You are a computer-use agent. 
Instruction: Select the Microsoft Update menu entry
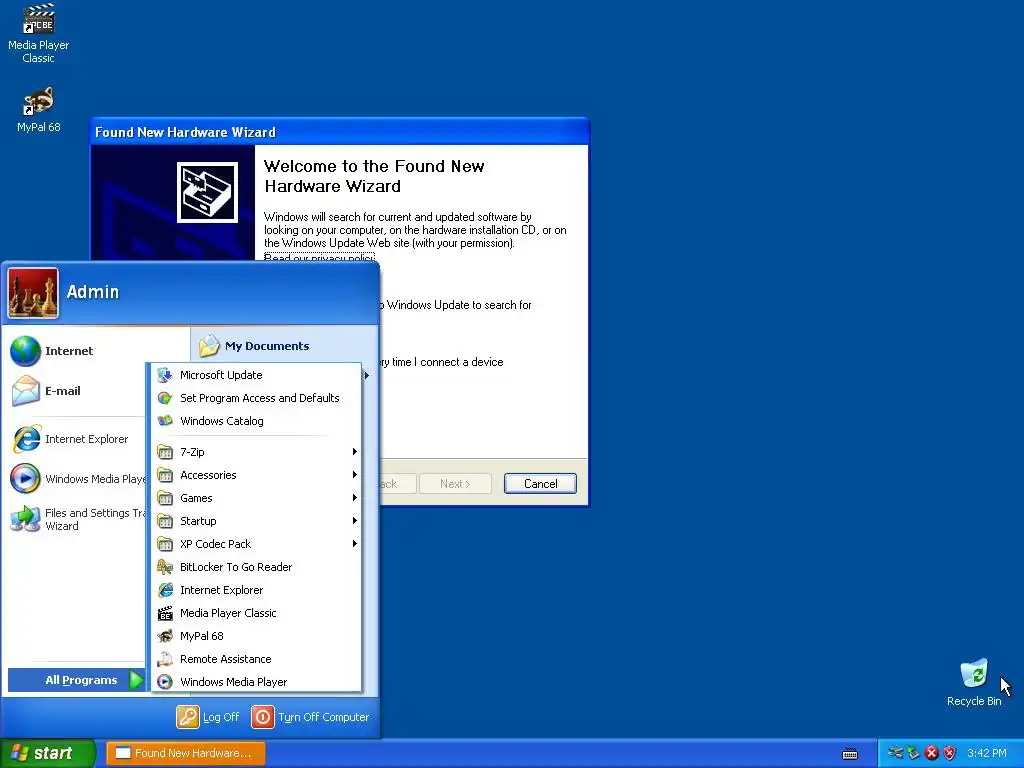(x=257, y=375)
